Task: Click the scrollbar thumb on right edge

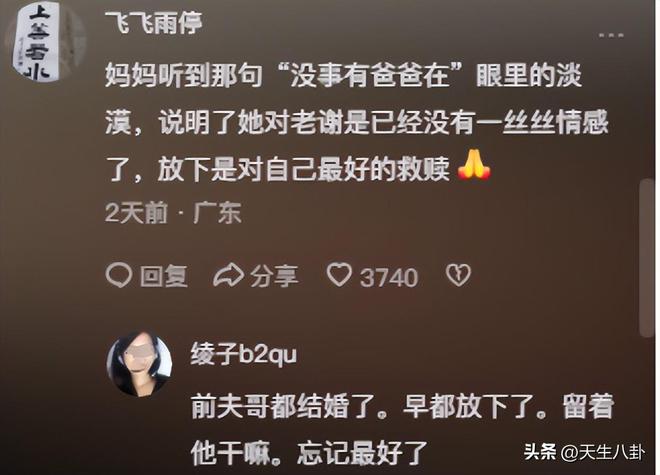Action: point(647,258)
